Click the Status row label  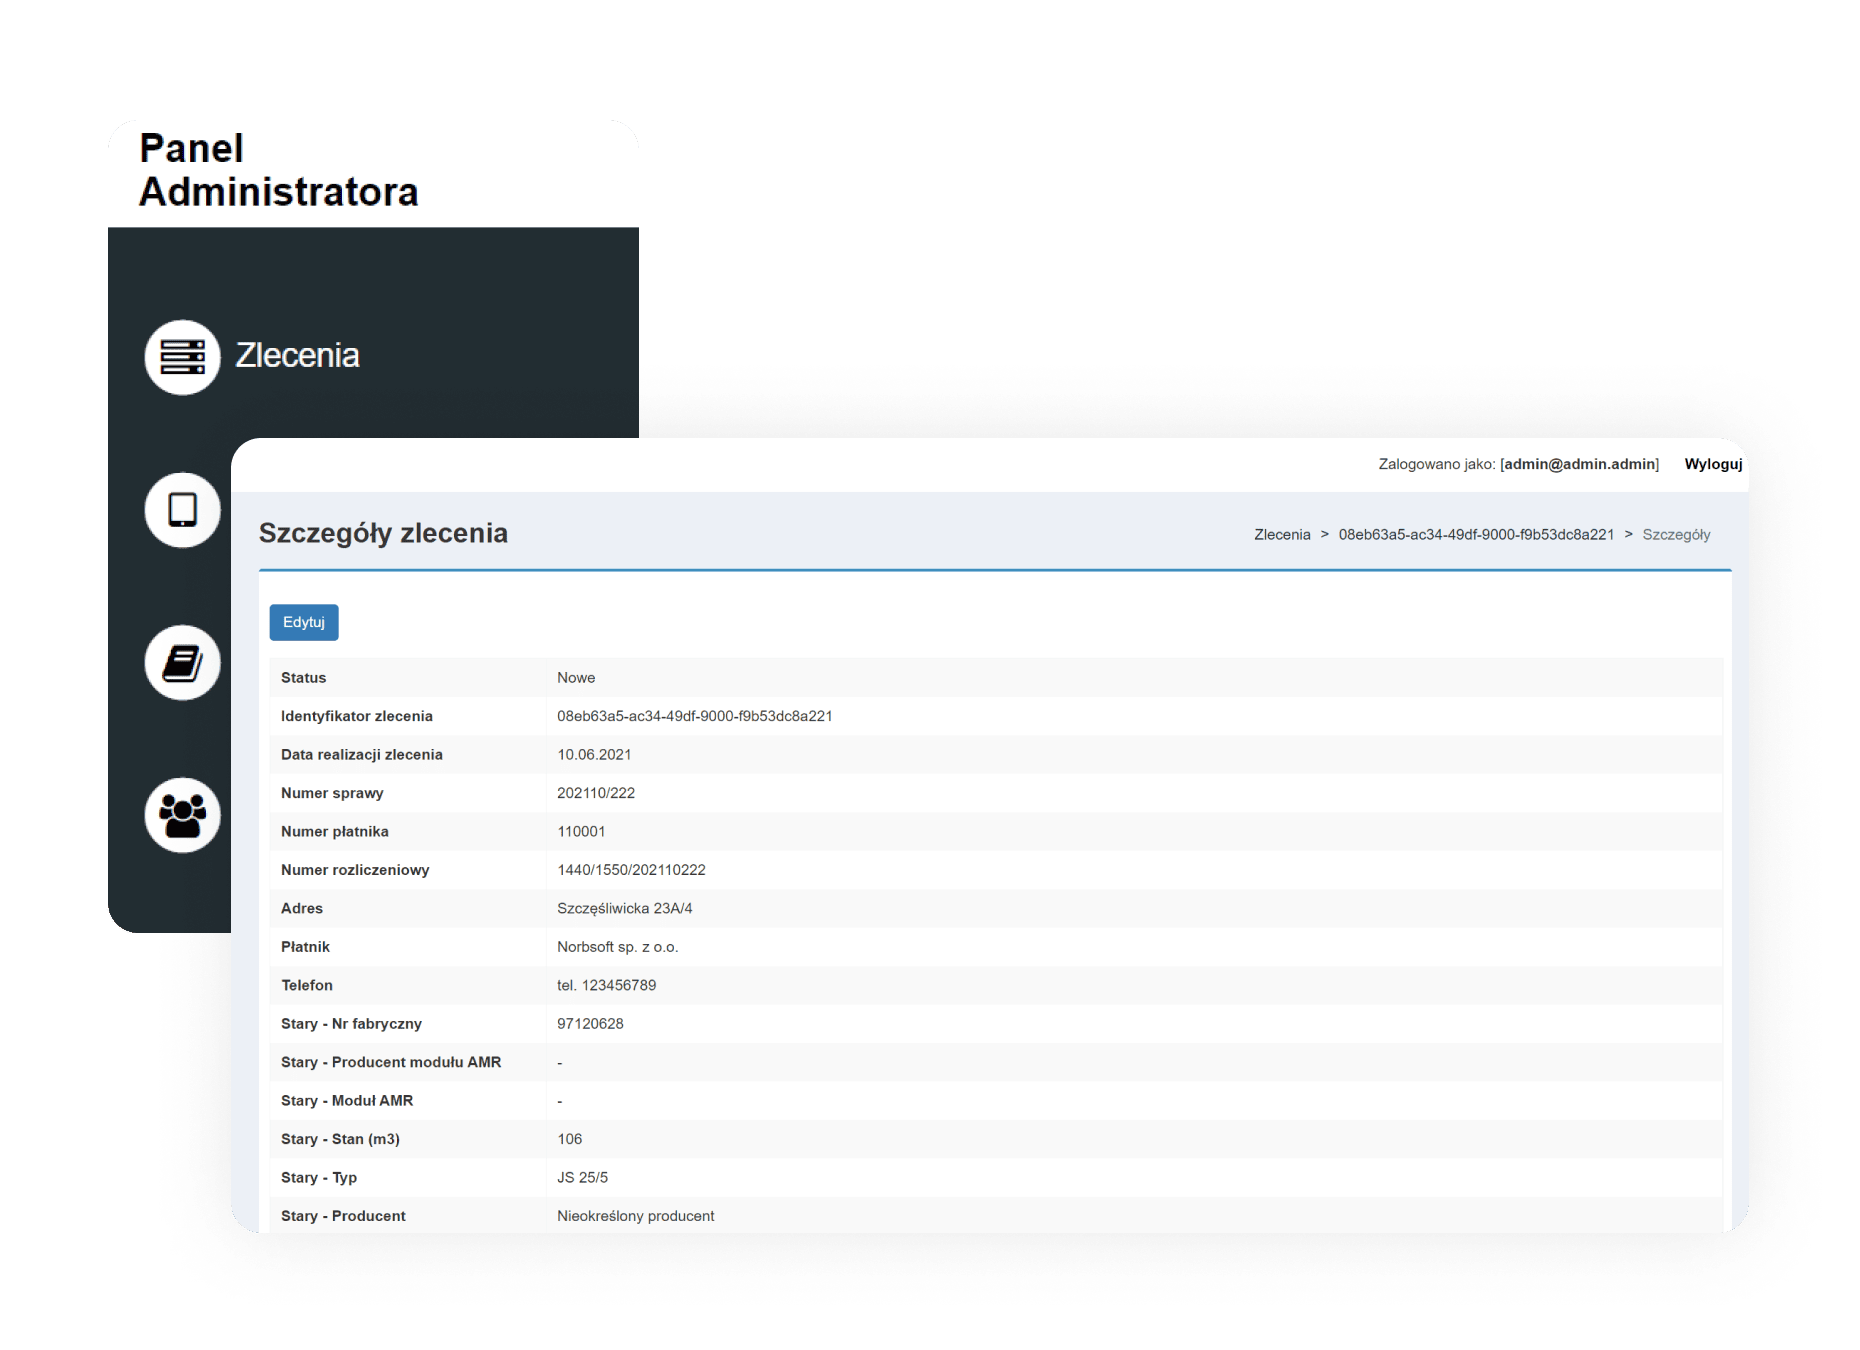click(x=303, y=678)
